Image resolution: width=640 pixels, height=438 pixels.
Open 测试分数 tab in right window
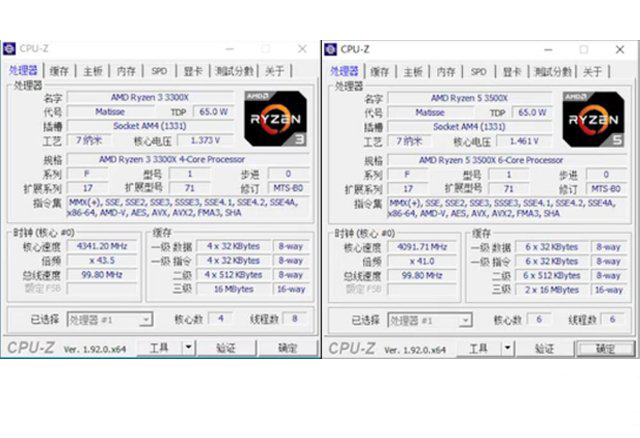[553, 72]
